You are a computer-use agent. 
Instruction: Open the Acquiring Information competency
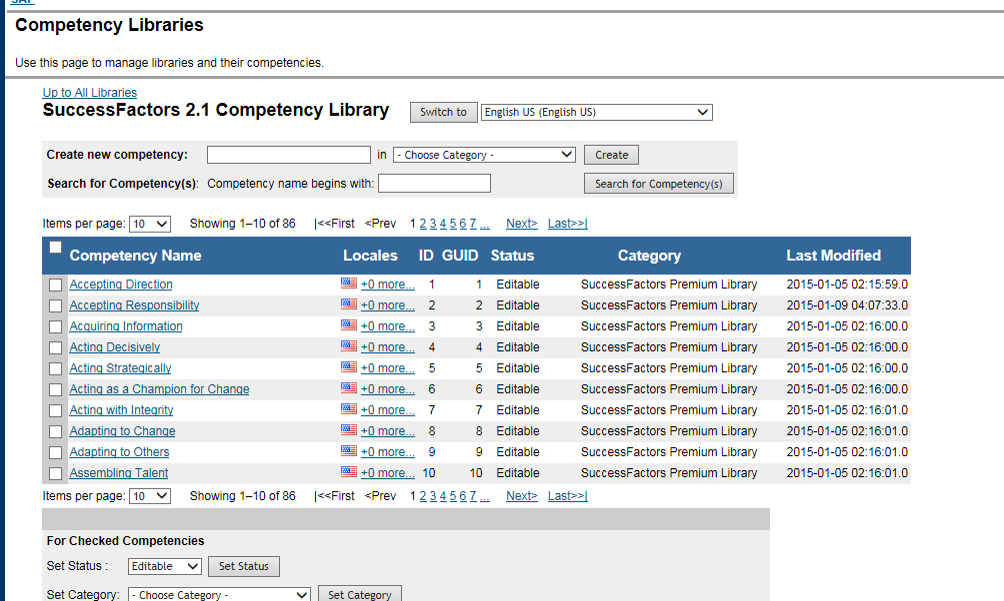coord(126,326)
